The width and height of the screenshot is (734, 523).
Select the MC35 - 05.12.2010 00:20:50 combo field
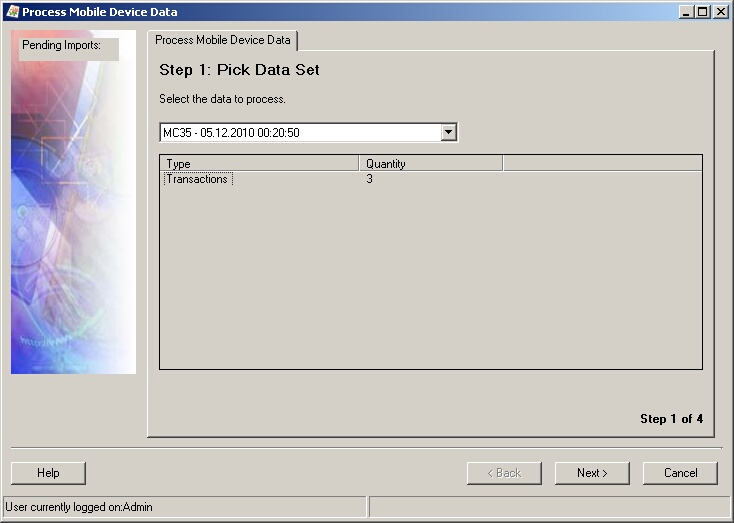pyautogui.click(x=308, y=133)
